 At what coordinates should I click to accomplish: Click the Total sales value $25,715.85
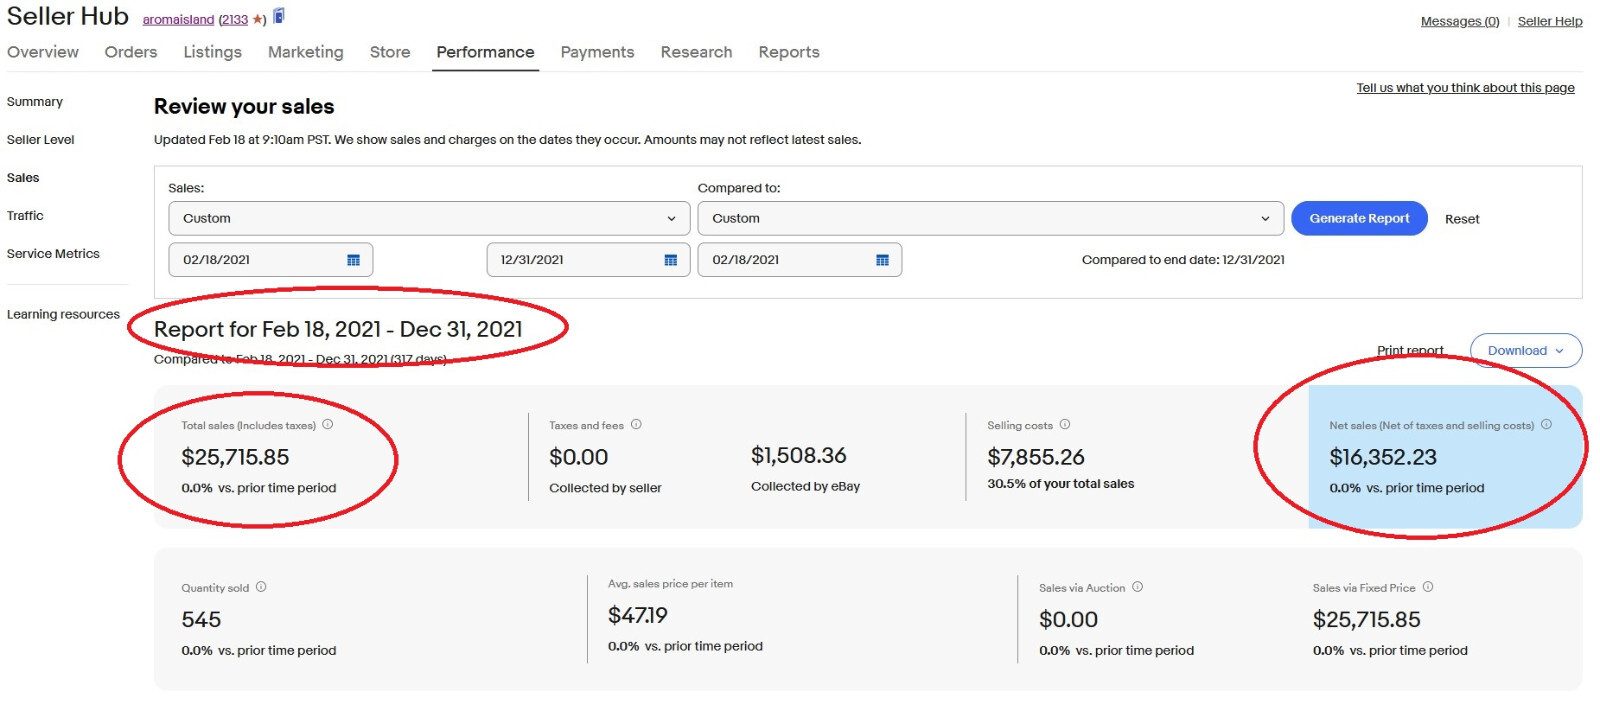[x=235, y=457]
